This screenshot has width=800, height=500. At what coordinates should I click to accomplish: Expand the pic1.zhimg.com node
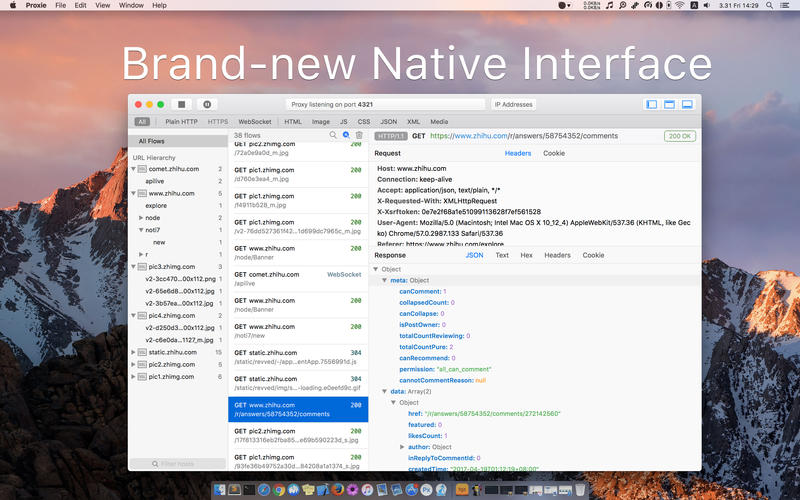pos(133,377)
